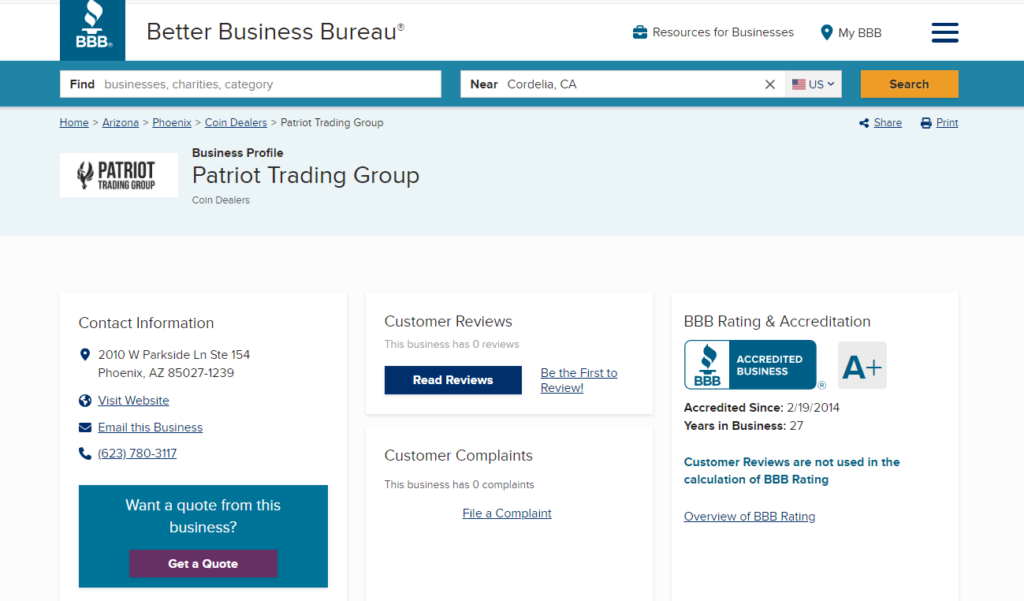
Task: Click Be the First to Review link
Action: pos(579,380)
